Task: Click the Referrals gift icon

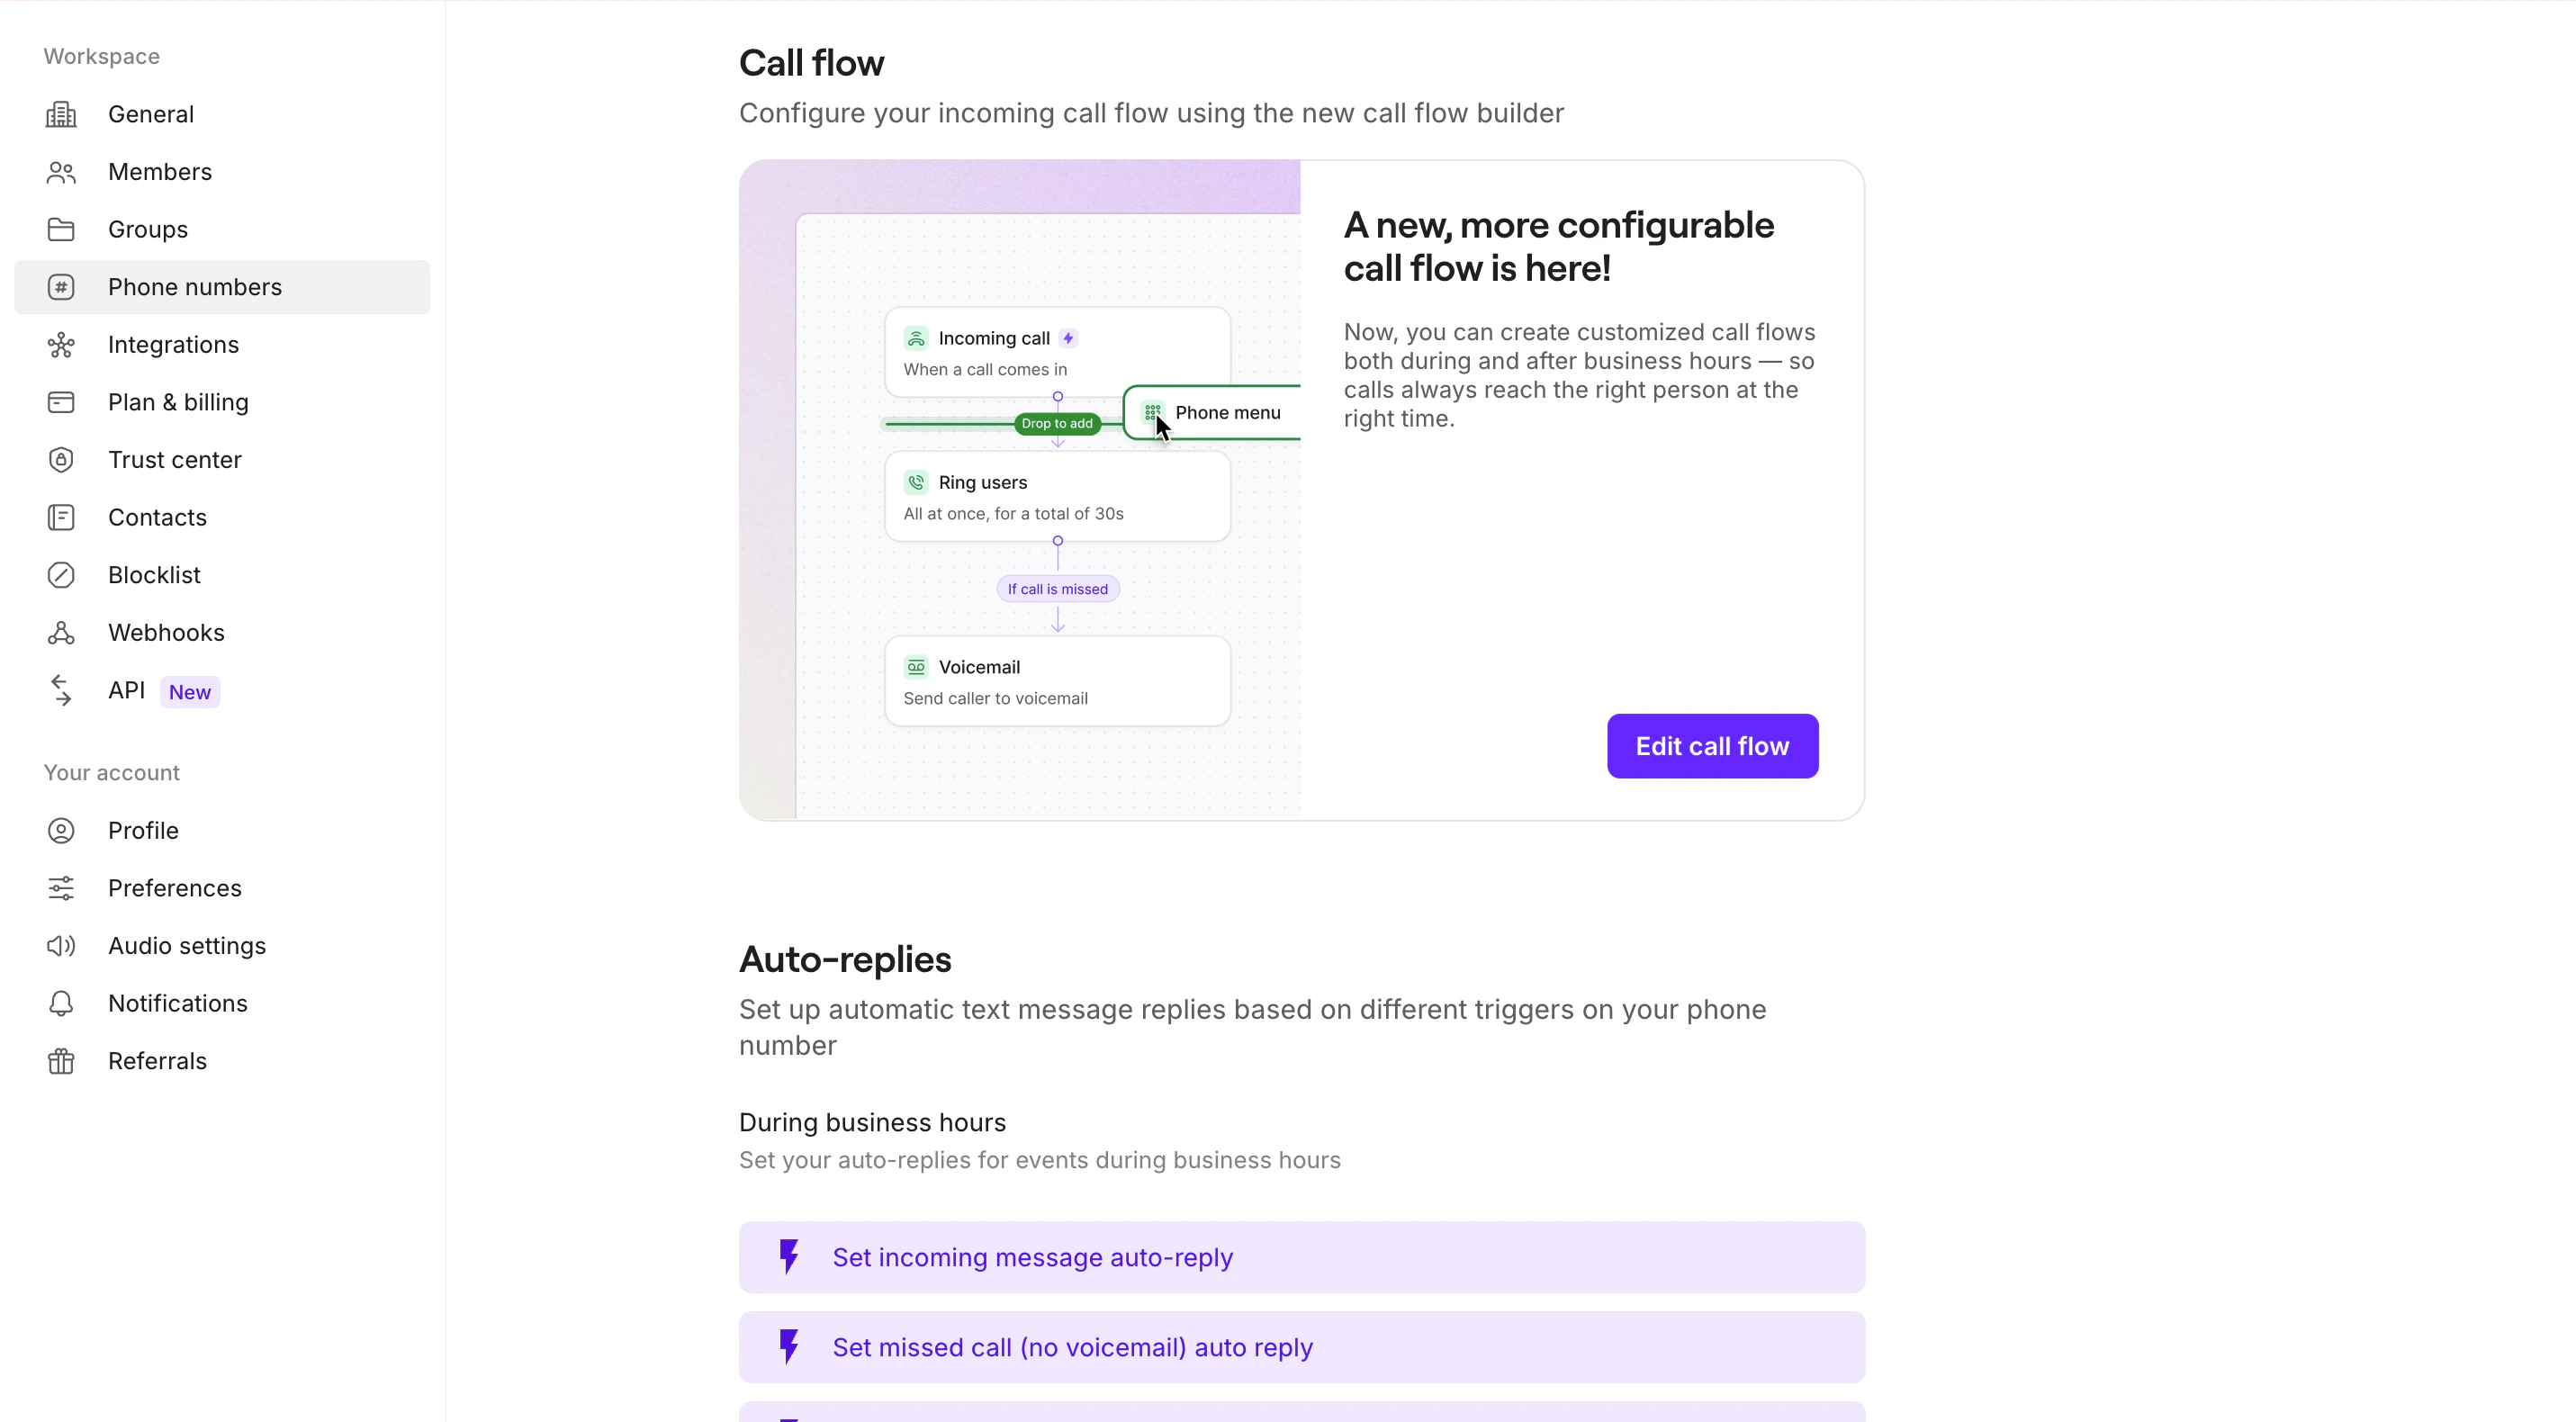Action: coord(61,1060)
